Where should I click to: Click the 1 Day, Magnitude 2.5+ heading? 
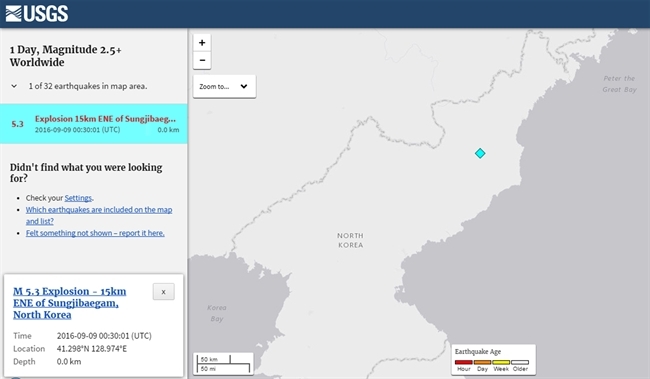click(65, 56)
